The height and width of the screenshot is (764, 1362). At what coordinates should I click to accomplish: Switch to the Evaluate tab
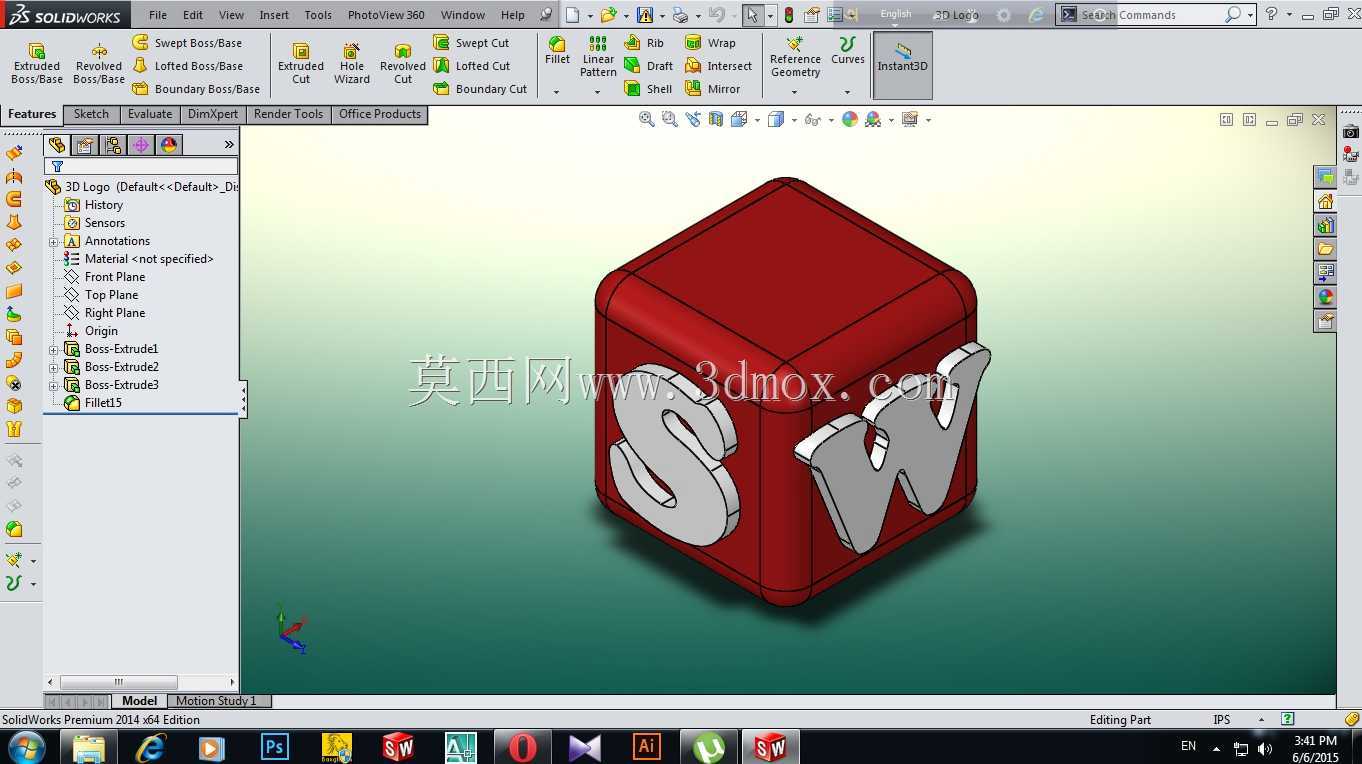pos(150,114)
